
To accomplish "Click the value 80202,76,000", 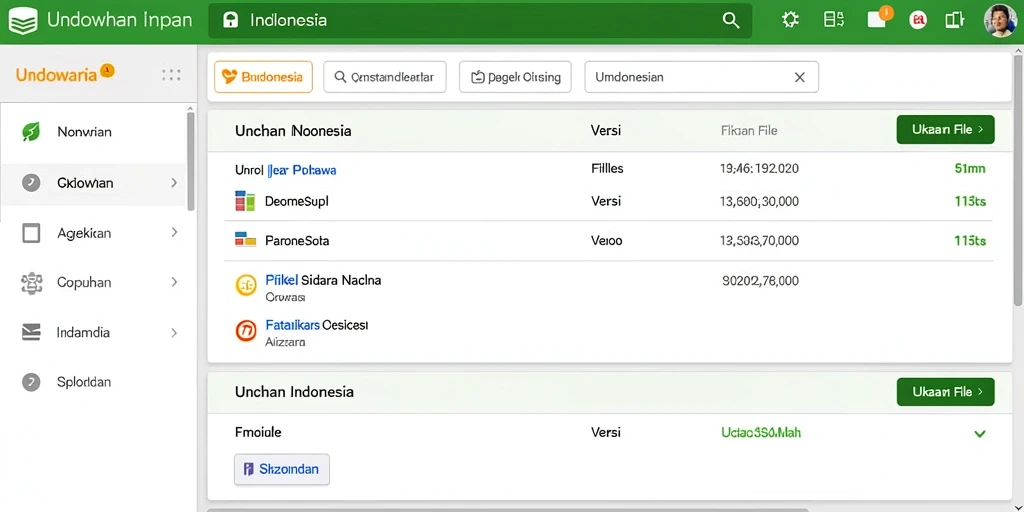I will coord(761,281).
